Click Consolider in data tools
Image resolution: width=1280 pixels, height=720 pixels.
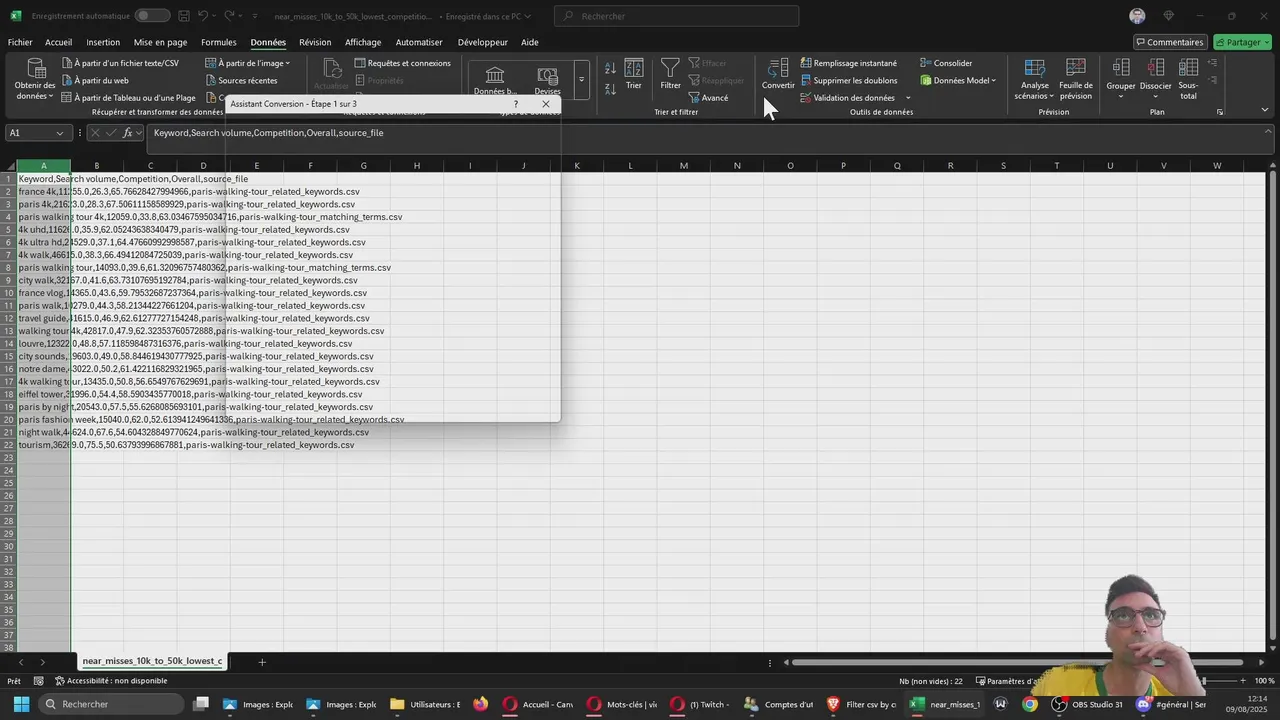(945, 63)
